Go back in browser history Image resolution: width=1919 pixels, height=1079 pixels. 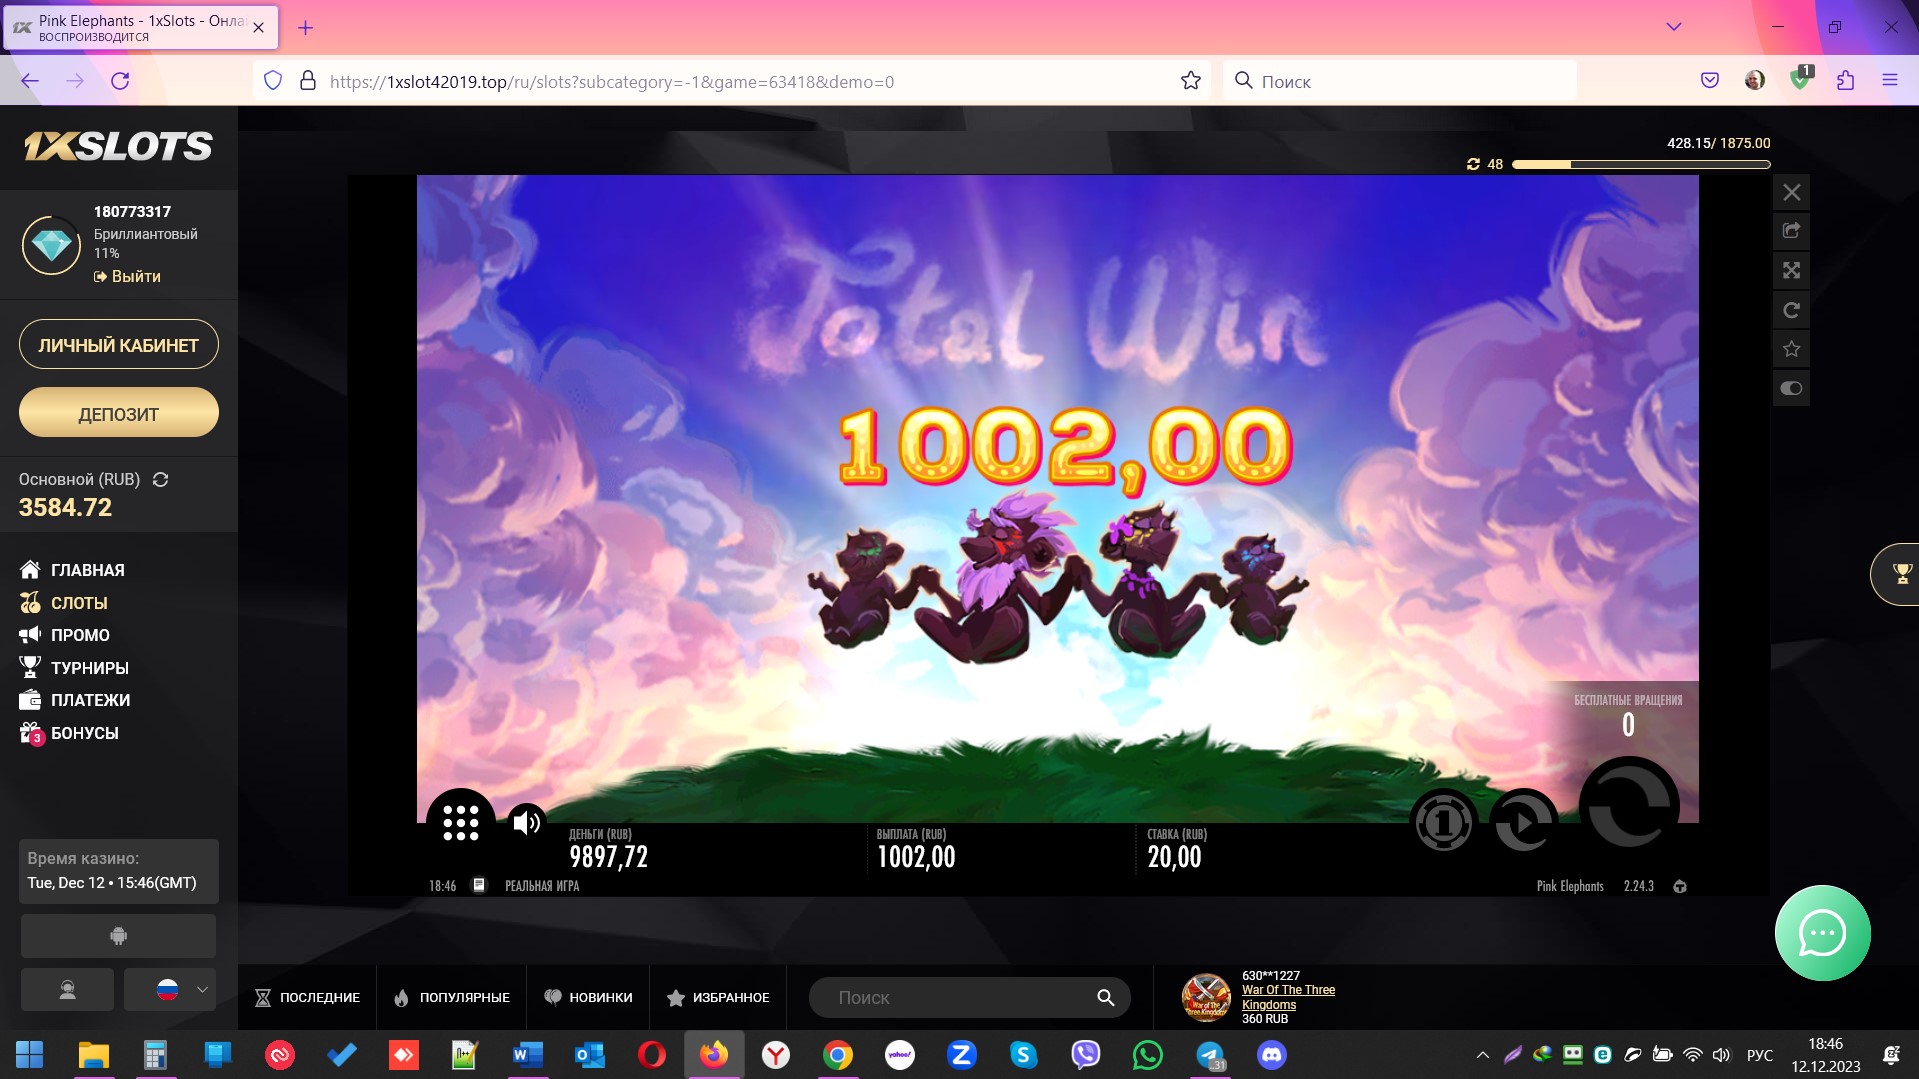coord(30,81)
